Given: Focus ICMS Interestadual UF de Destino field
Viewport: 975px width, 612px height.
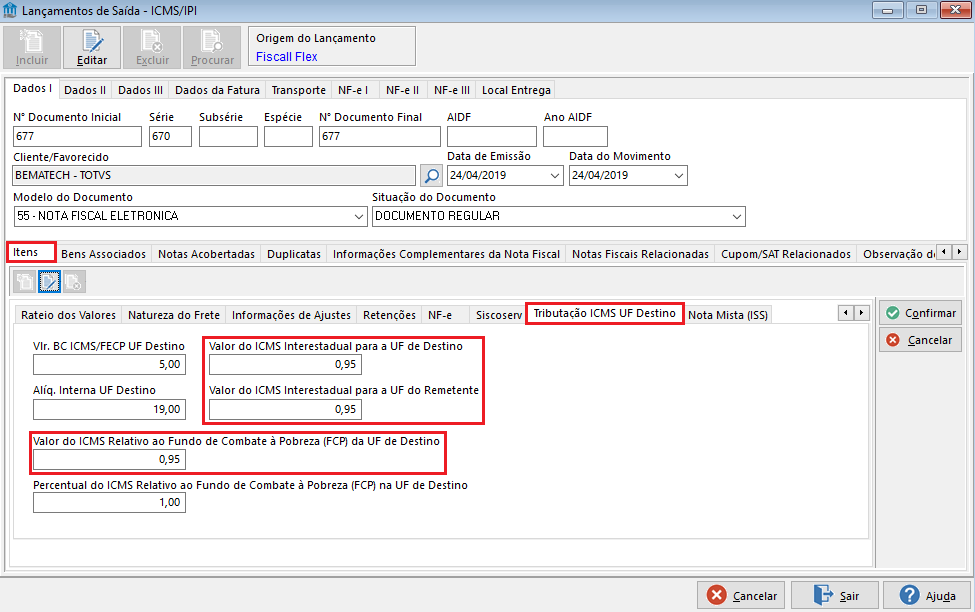Looking at the screenshot, I should tap(285, 364).
